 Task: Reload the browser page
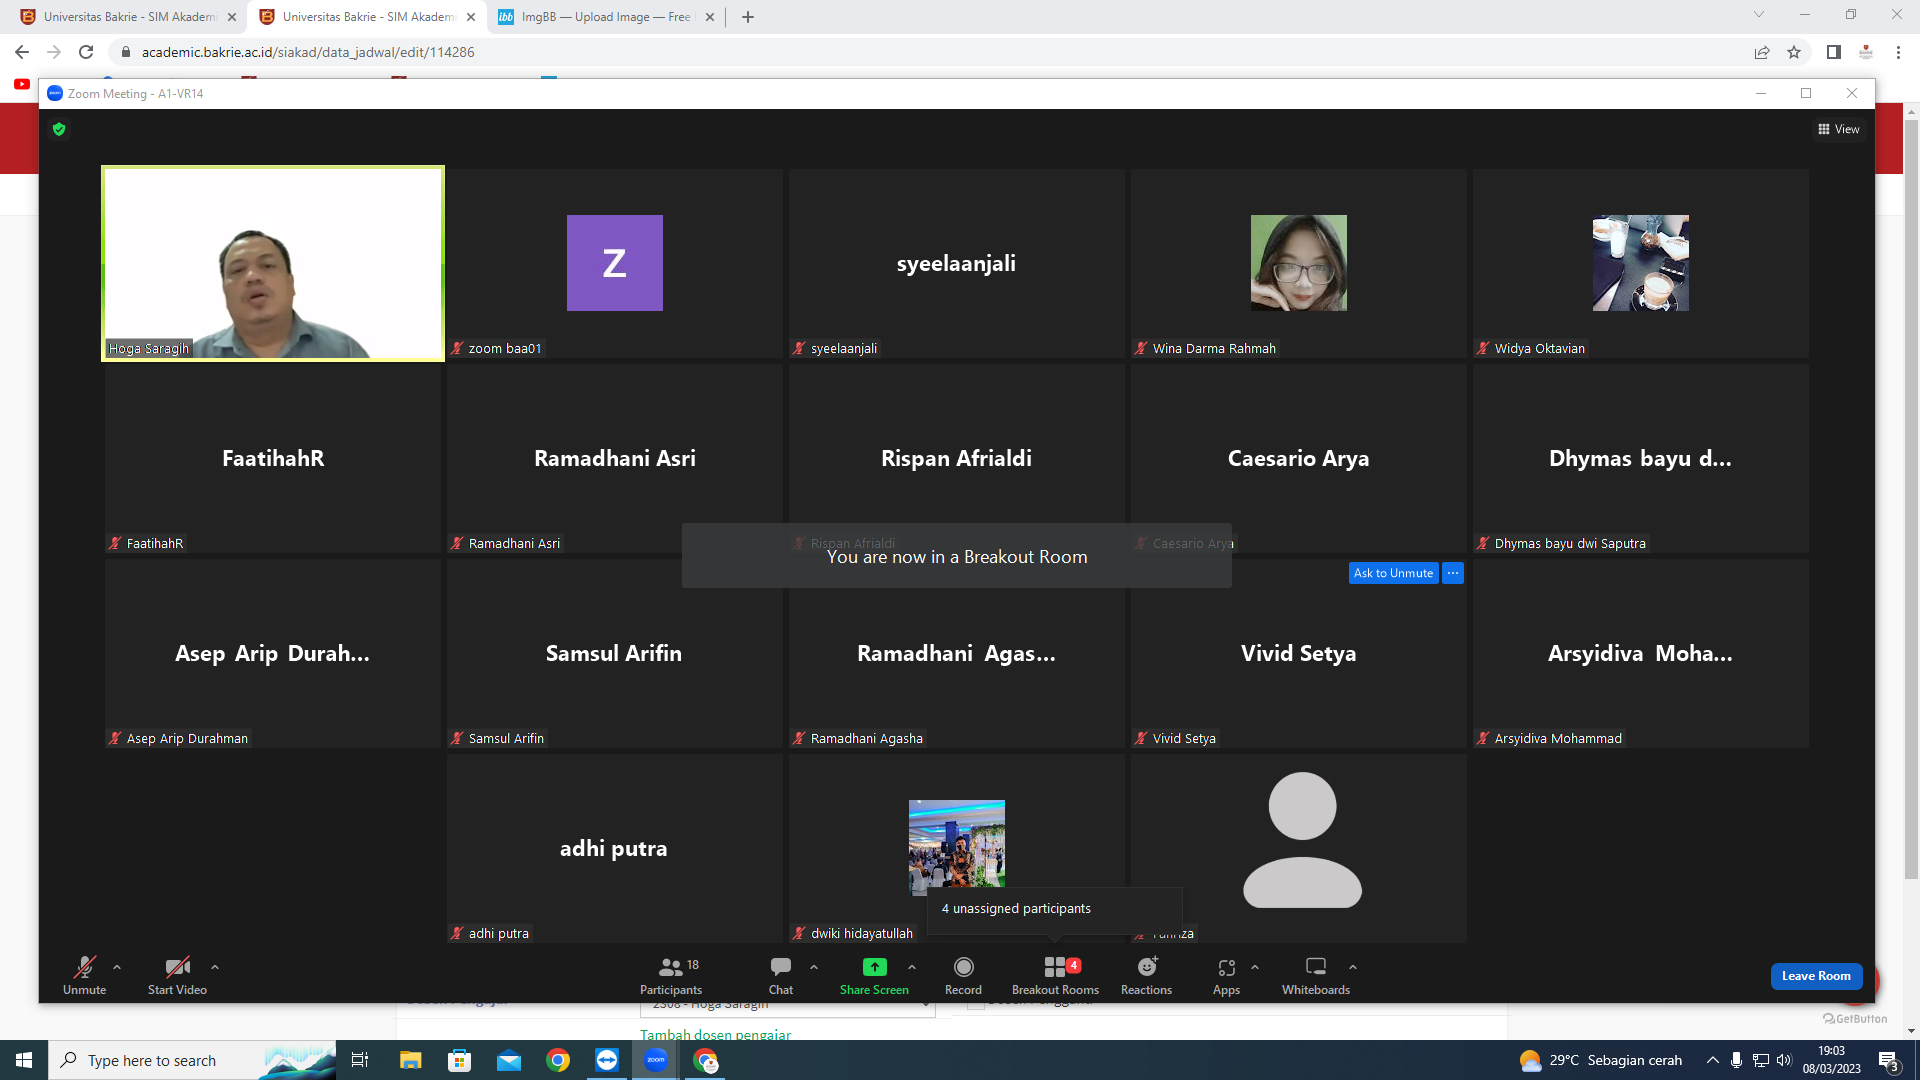pyautogui.click(x=86, y=52)
